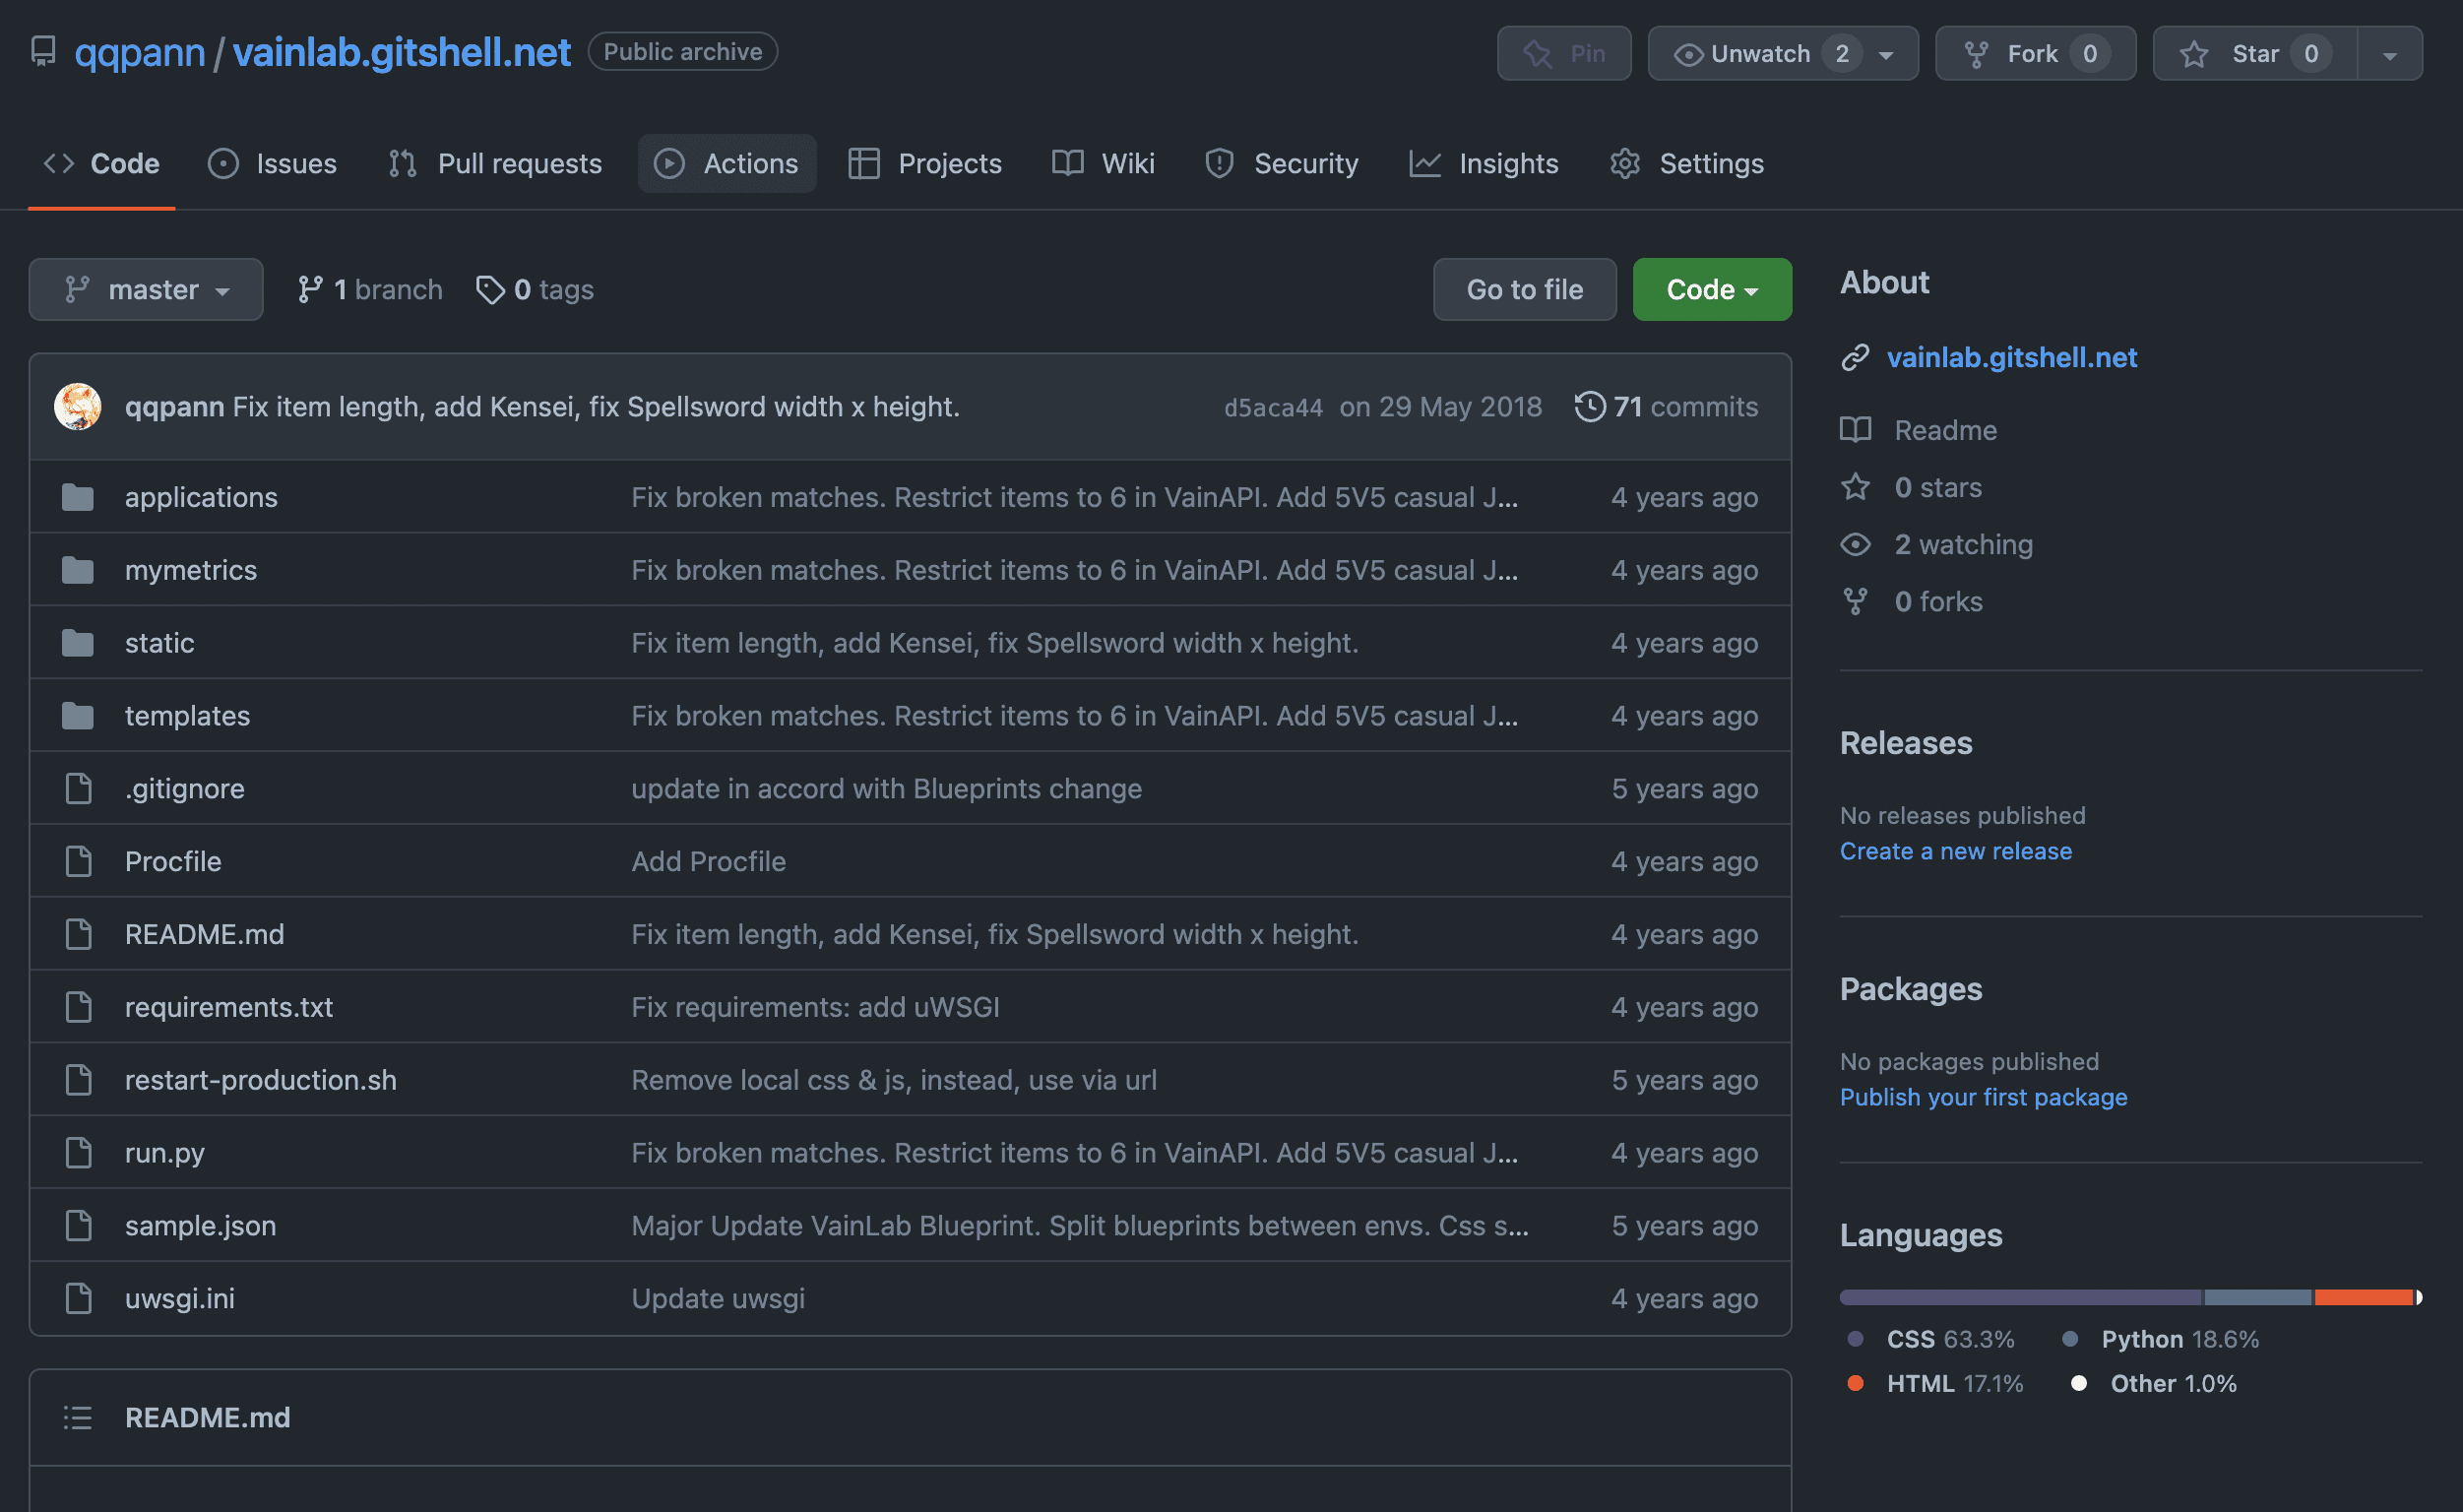This screenshot has width=2463, height=1512.
Task: Open the restart-production.sh file
Action: 260,1080
